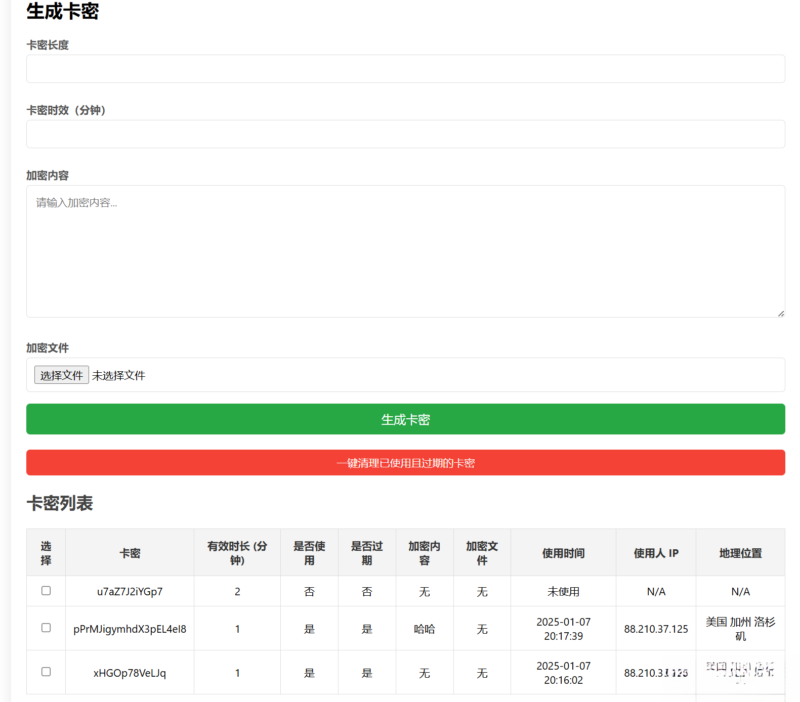This screenshot has height=702, width=800.
Task: Check the checkbox for card xHGOp78VeLJq
Action: click(x=45, y=672)
